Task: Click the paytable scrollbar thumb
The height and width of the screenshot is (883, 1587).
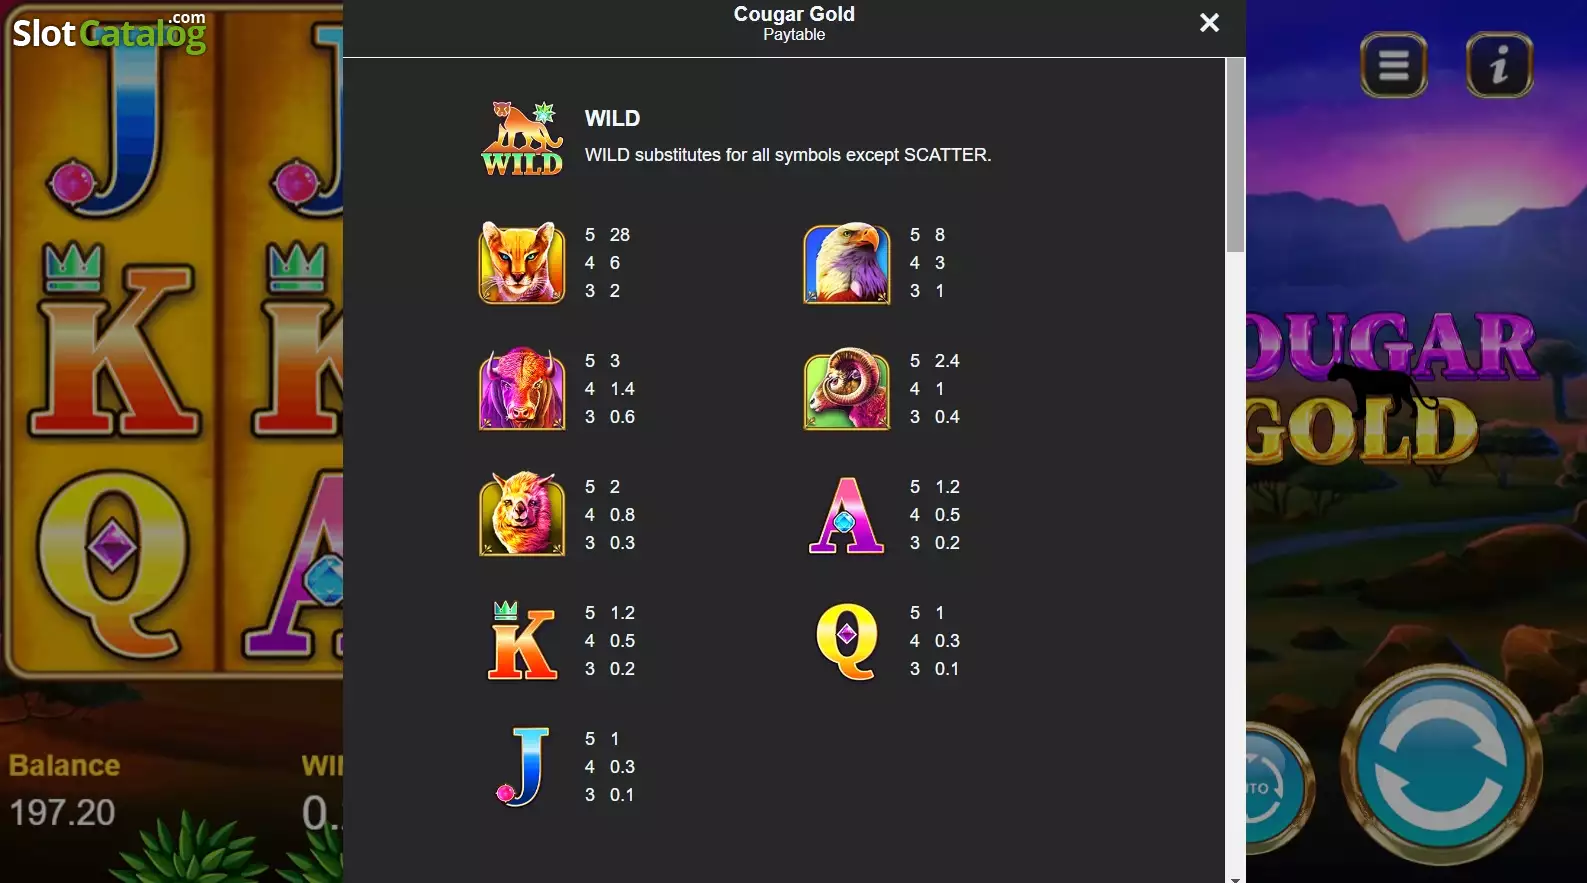Action: 1236,155
